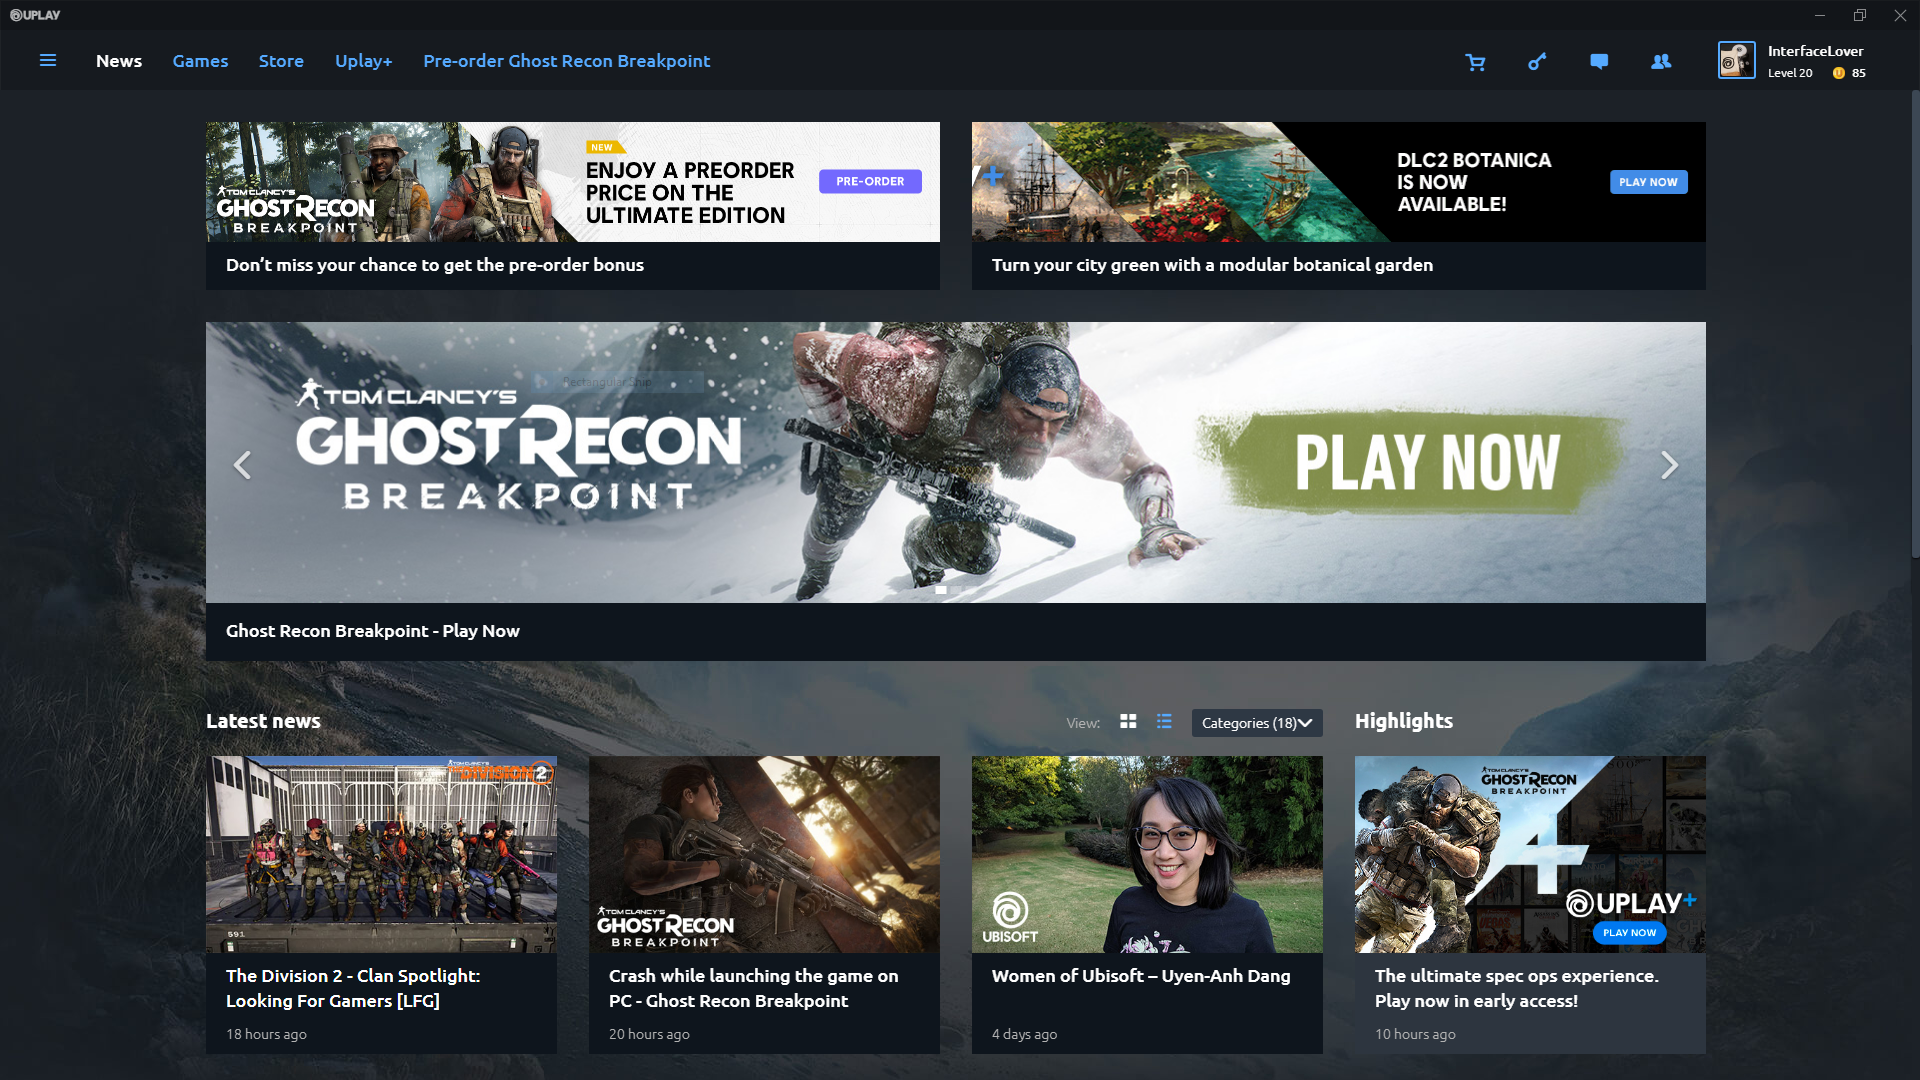Click the Ghost Recon pre-order banner image
Screen dimensions: 1920x1080
[x=573, y=182]
